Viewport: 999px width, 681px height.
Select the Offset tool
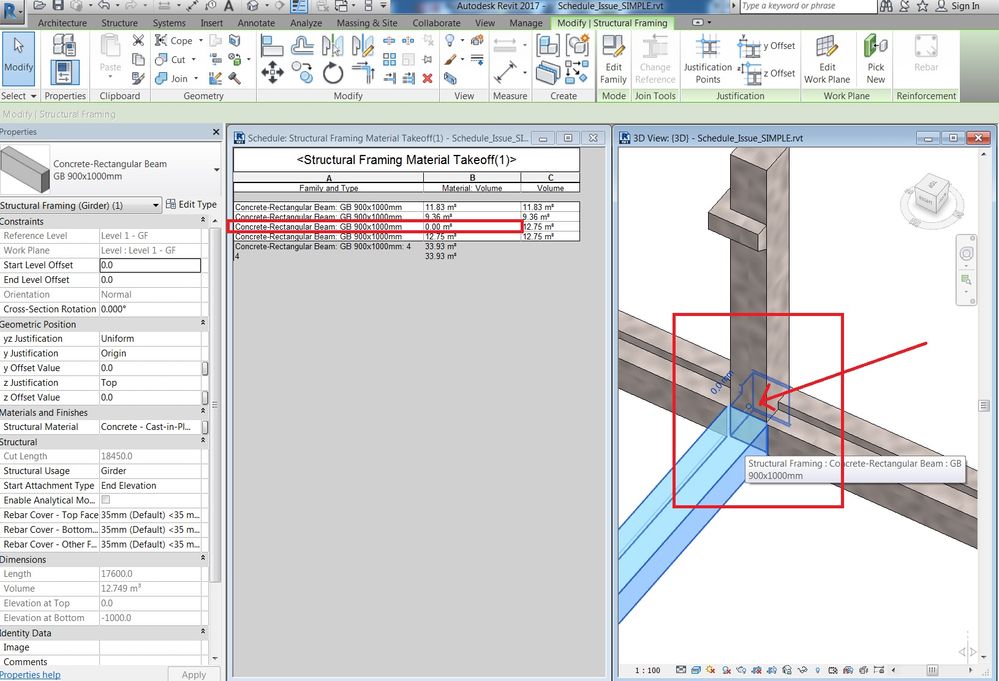[302, 46]
